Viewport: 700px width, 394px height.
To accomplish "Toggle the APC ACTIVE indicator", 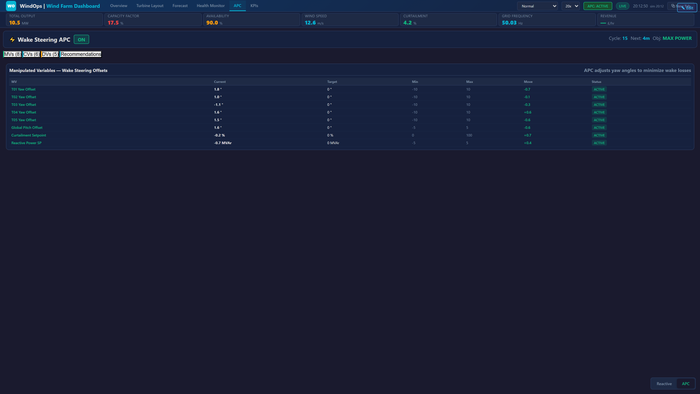I will (597, 6).
